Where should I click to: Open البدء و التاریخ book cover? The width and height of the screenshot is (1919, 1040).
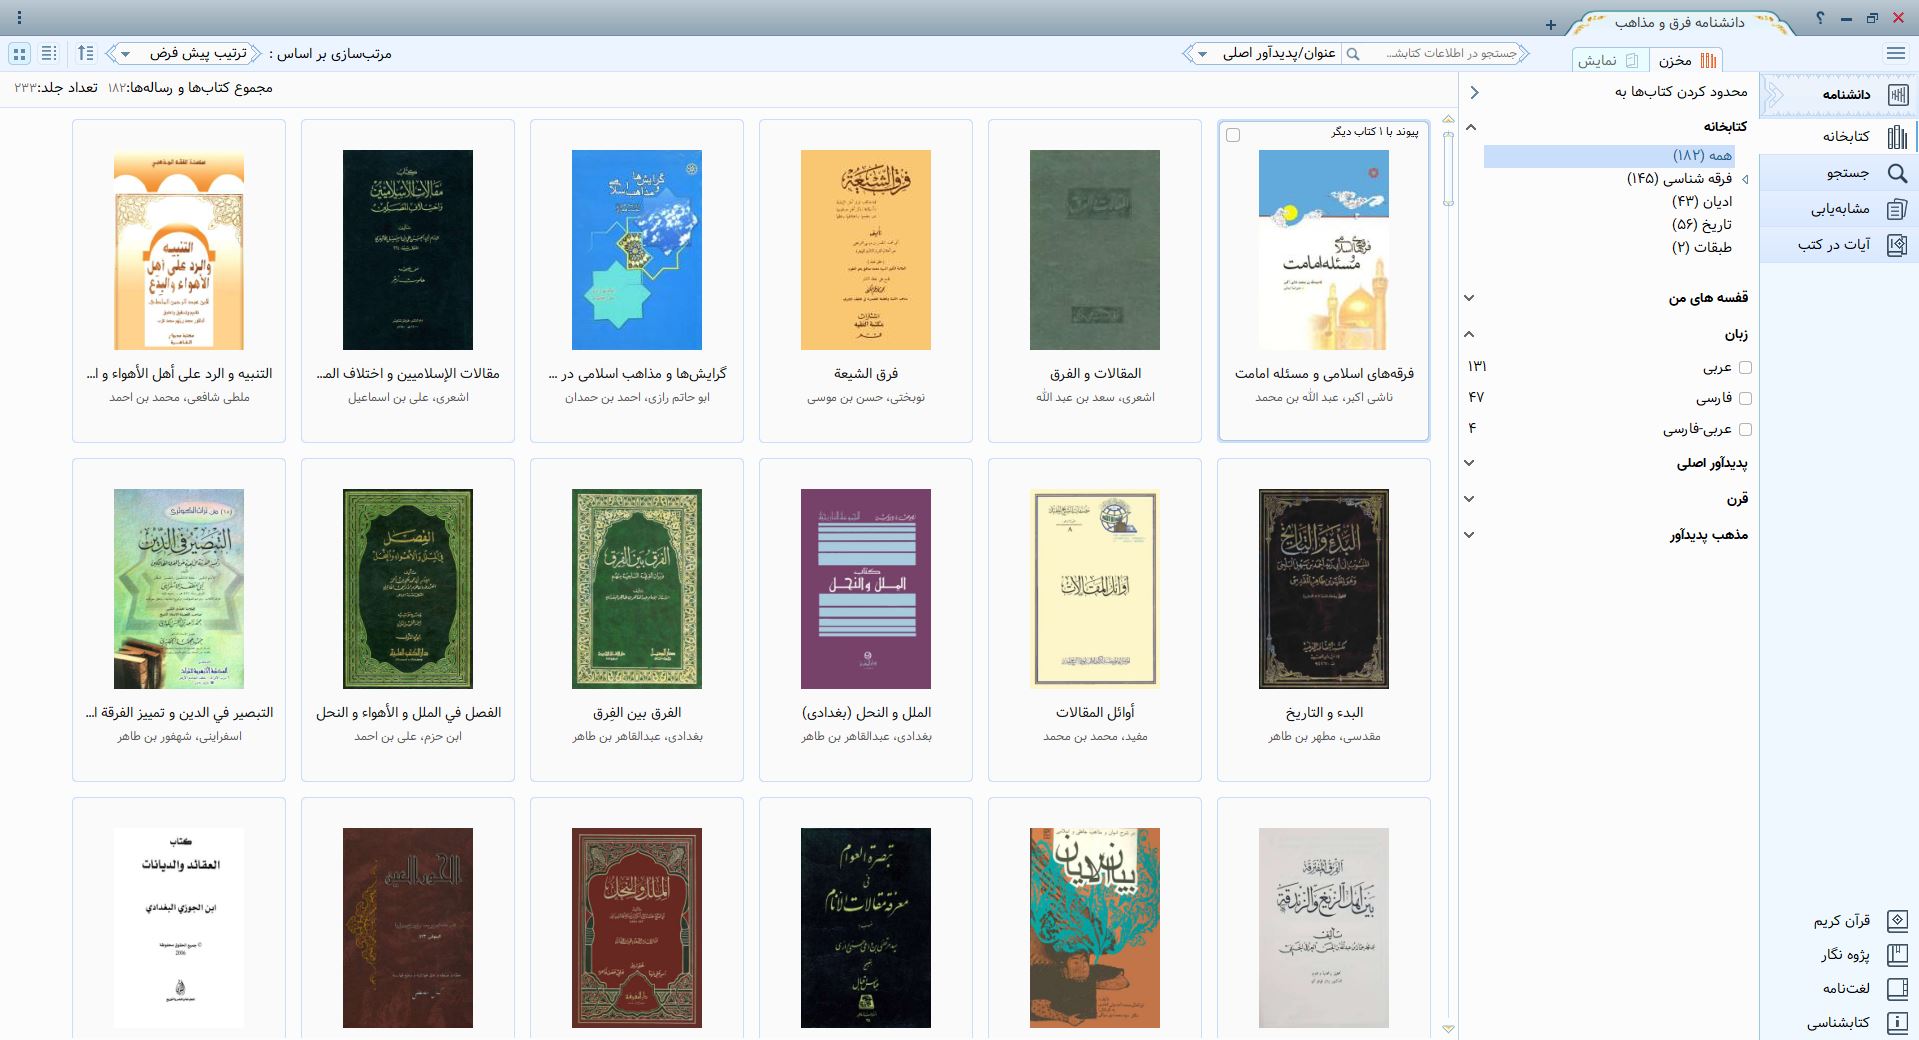tap(1324, 589)
